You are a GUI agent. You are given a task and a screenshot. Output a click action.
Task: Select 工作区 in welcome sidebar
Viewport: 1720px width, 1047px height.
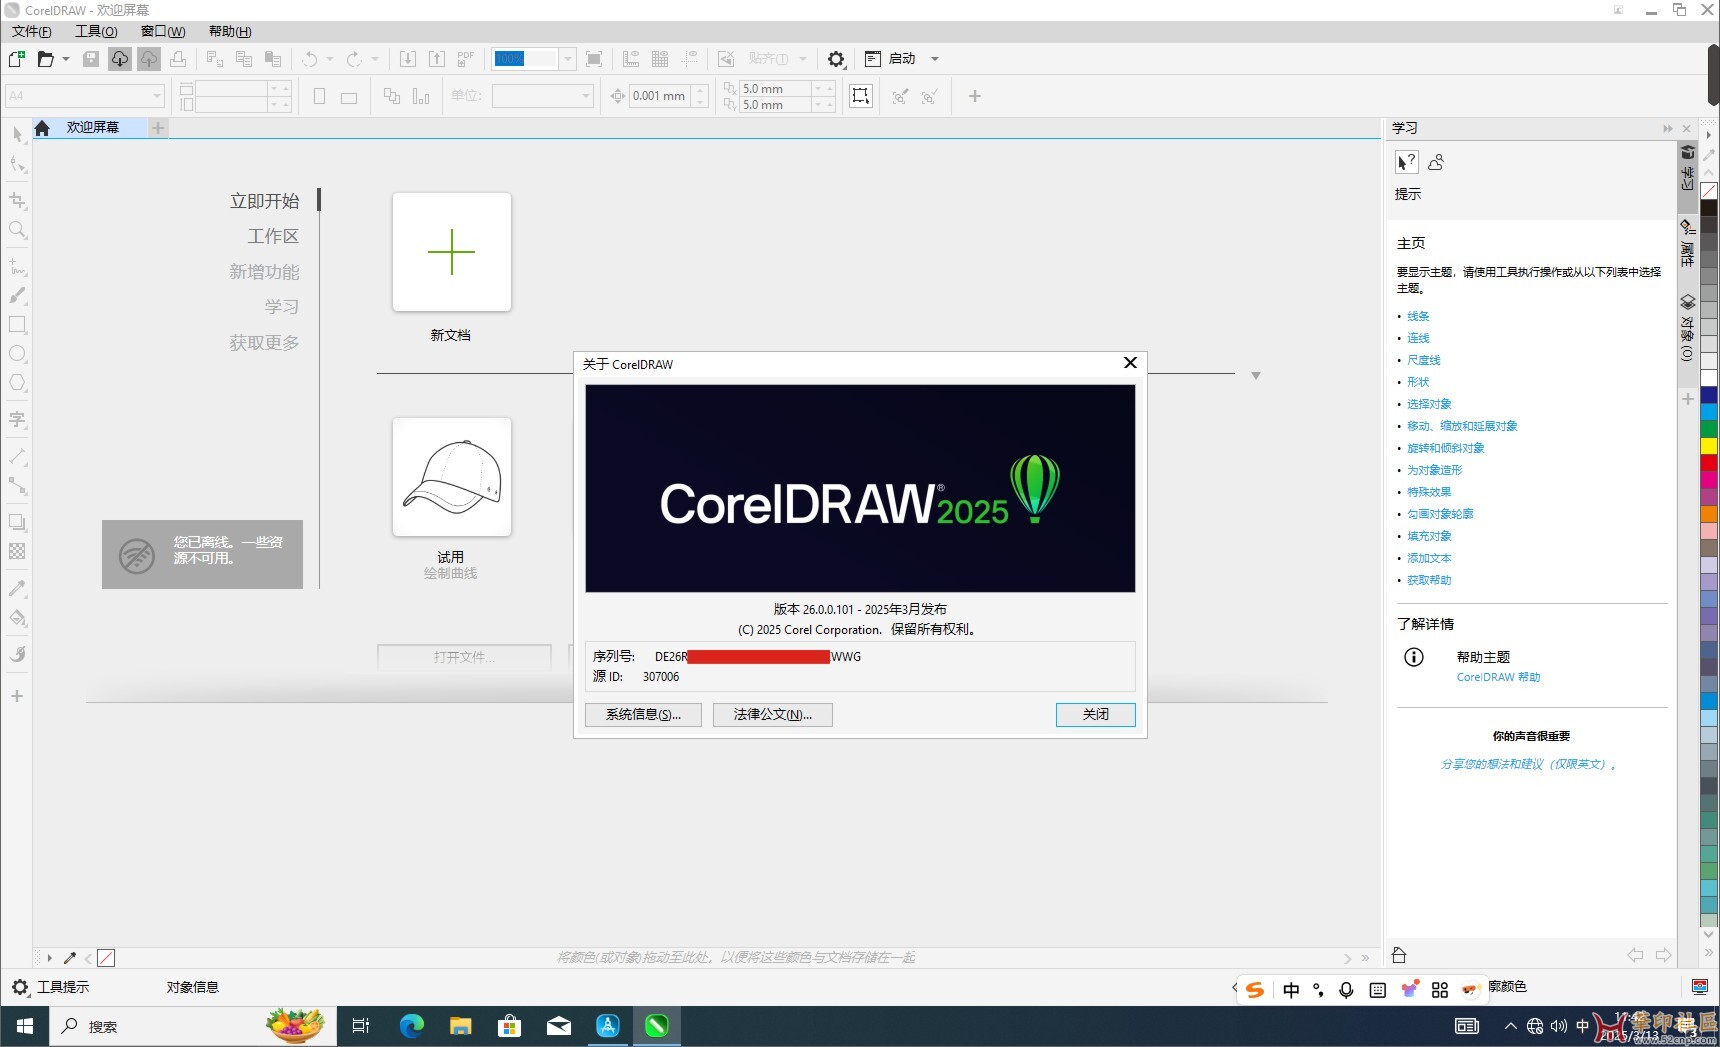273,236
